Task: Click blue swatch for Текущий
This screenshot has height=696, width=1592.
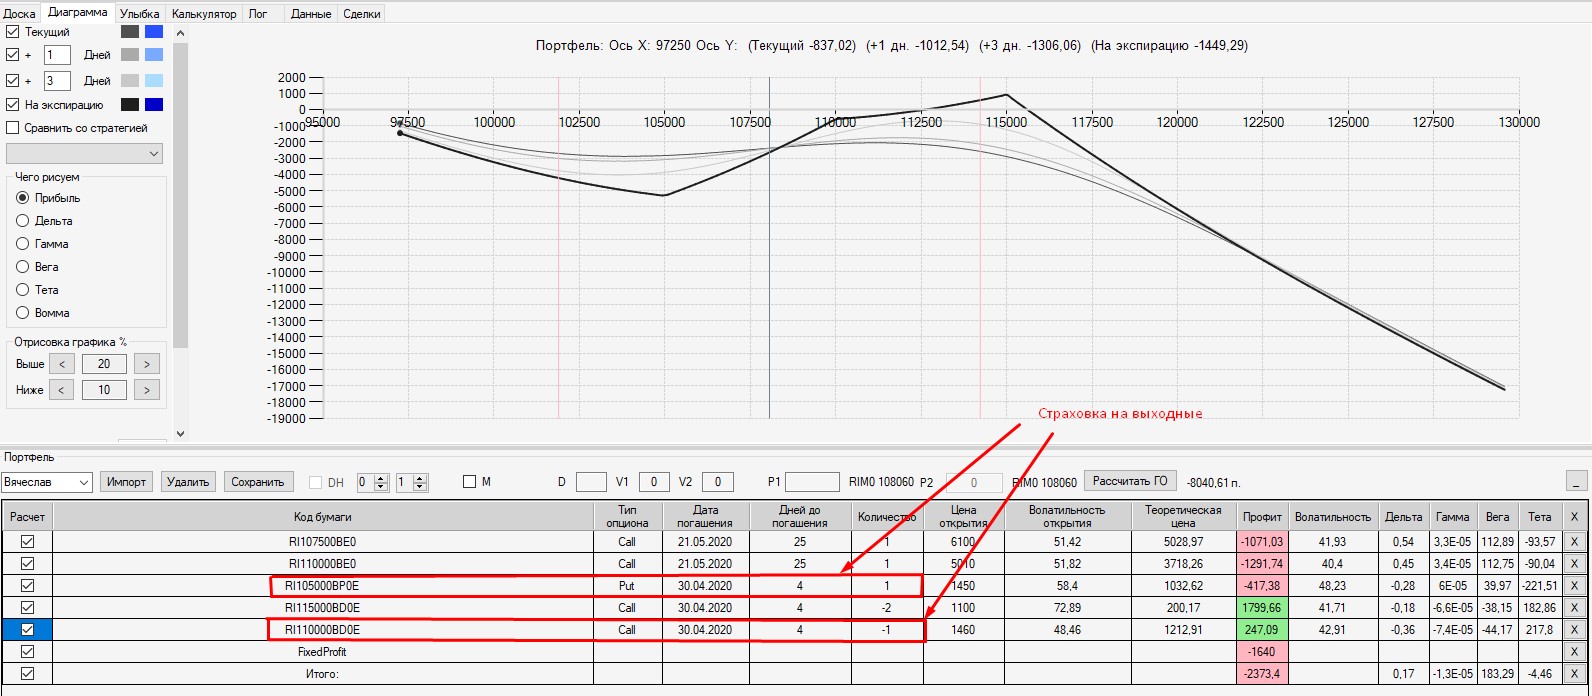Action: coord(154,32)
